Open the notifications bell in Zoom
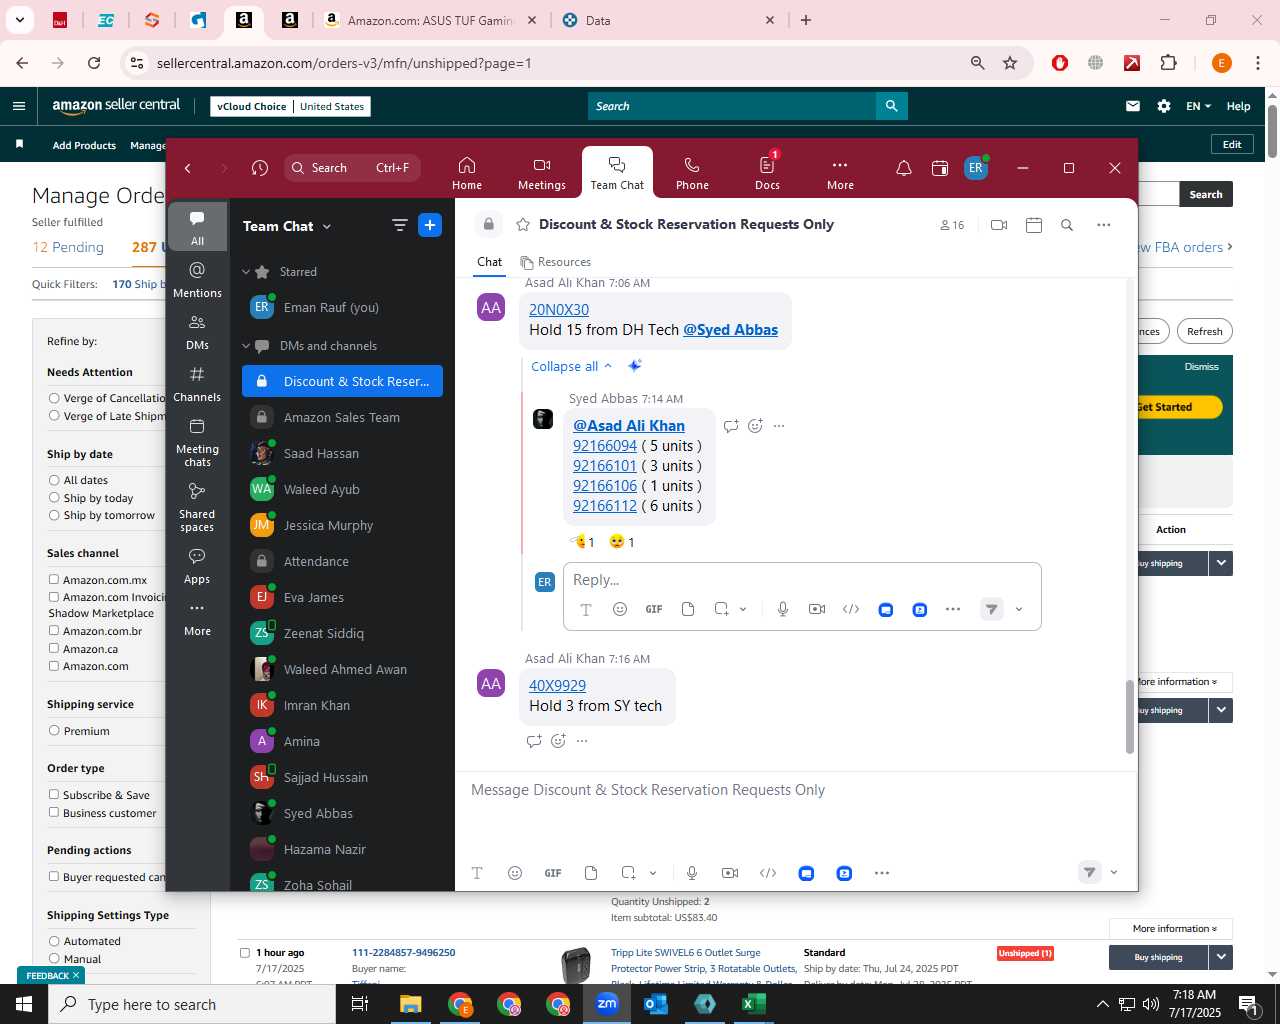 tap(903, 168)
